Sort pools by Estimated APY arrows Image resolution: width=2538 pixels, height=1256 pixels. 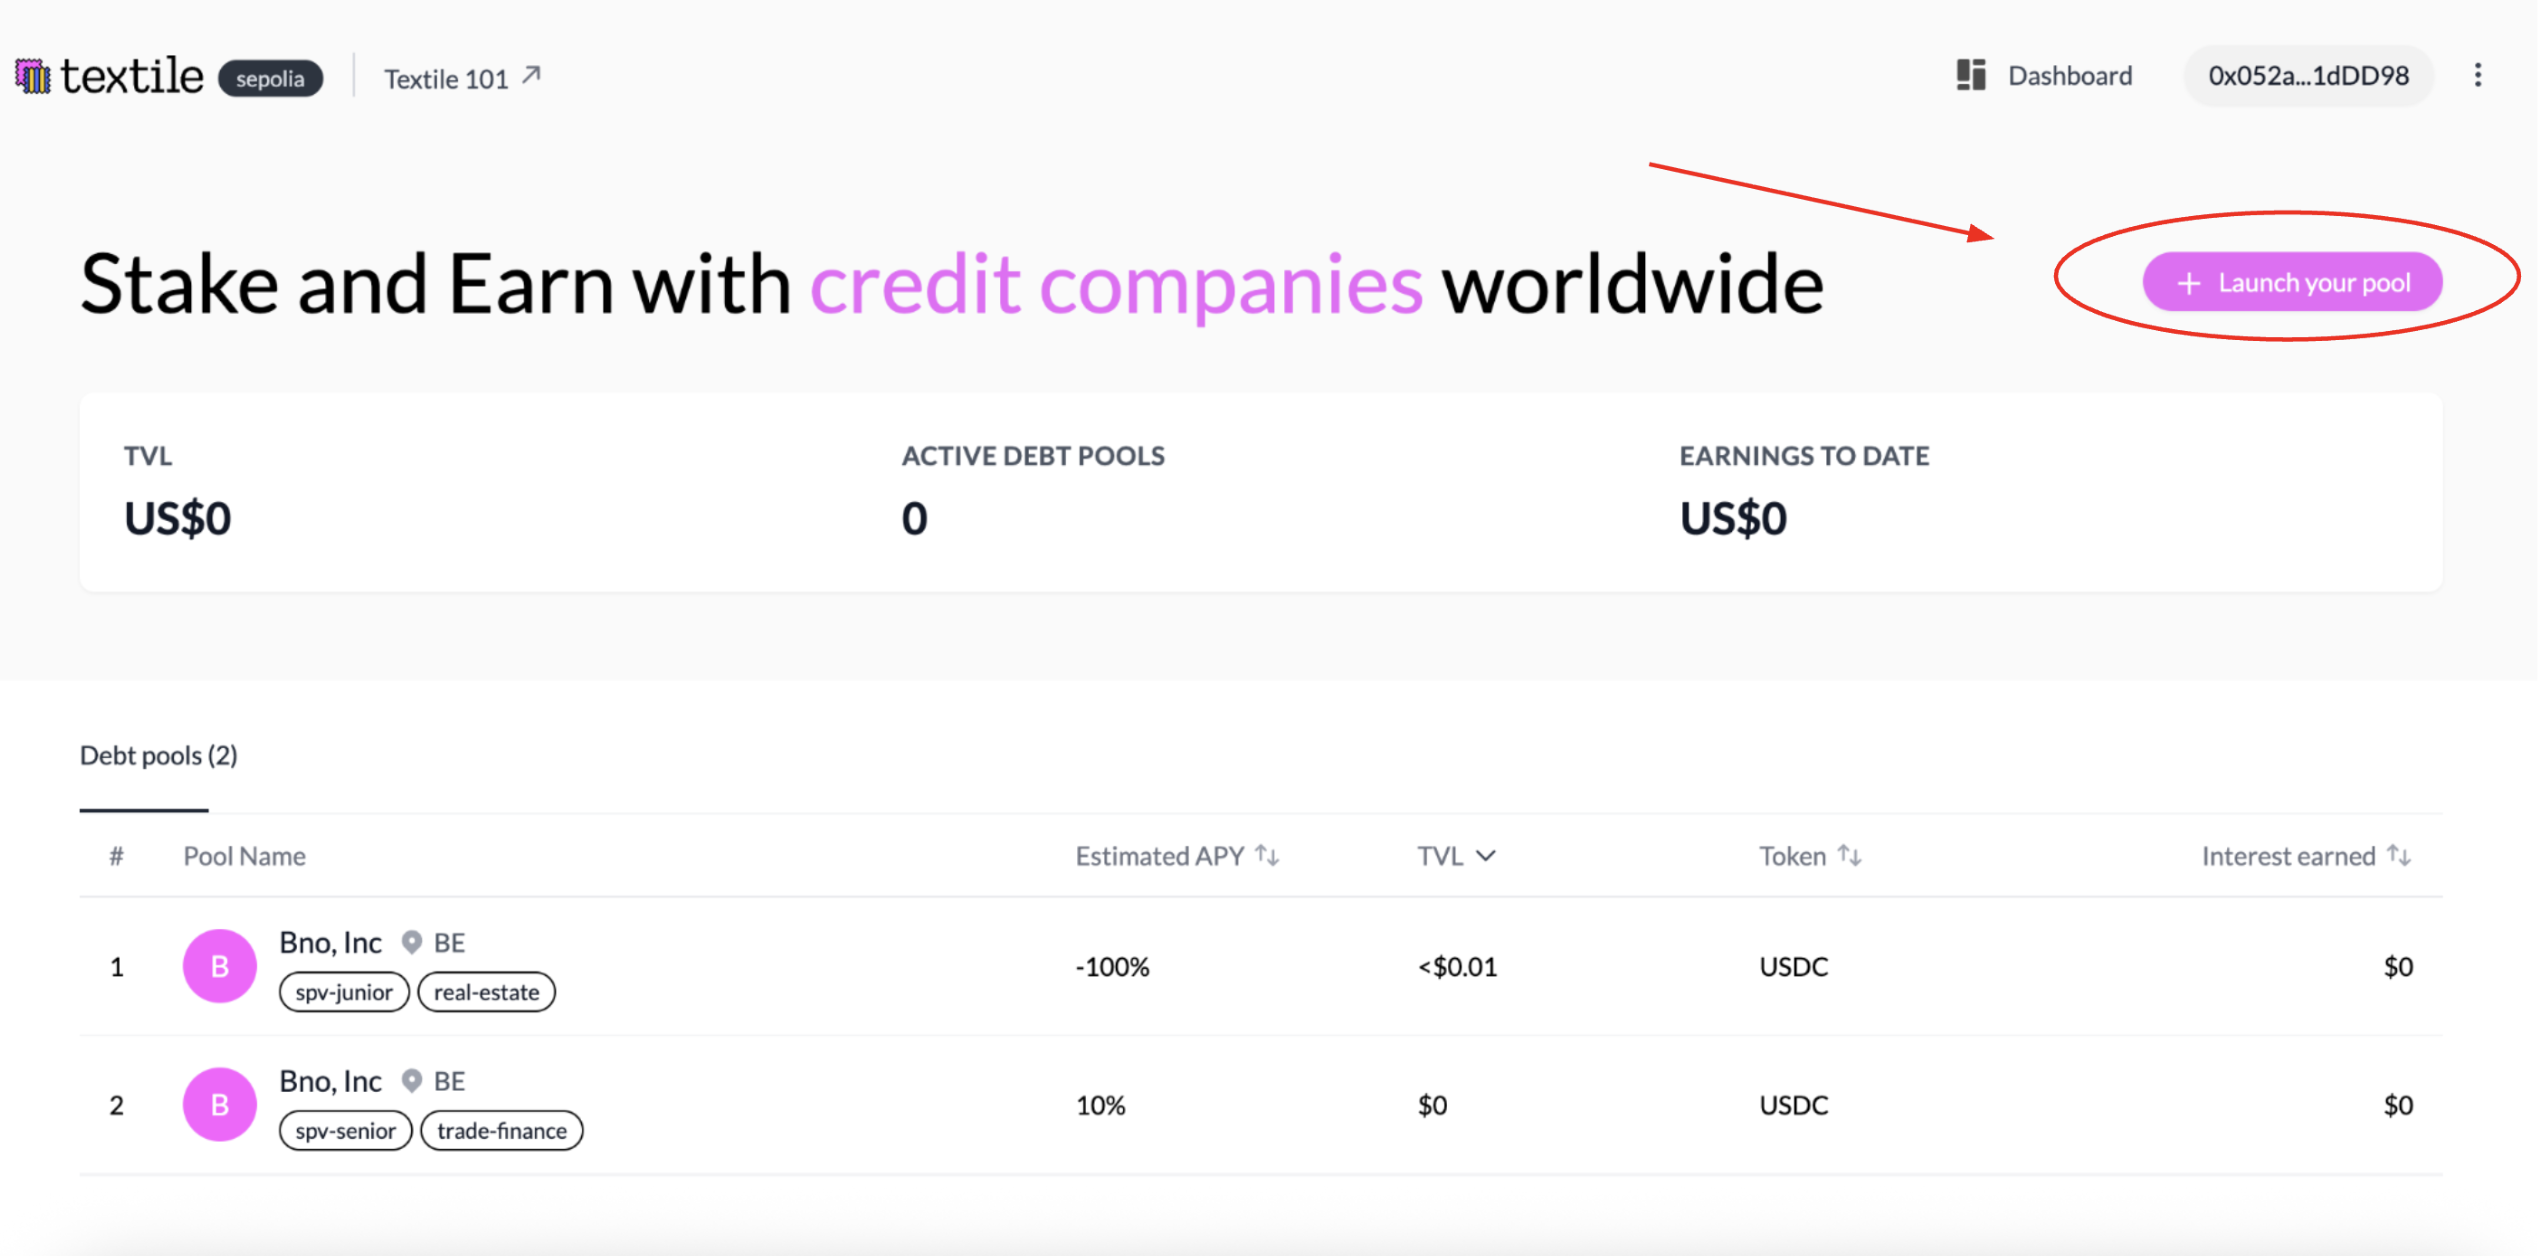pos(1267,856)
